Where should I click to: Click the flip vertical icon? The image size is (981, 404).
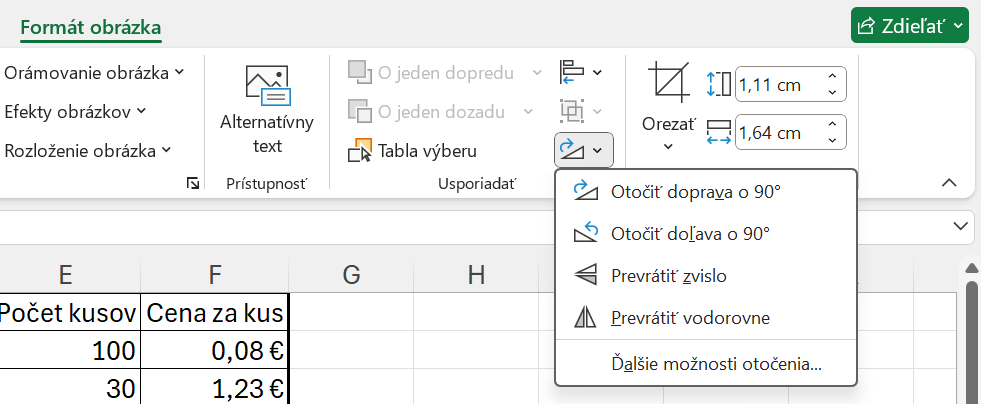click(x=586, y=275)
